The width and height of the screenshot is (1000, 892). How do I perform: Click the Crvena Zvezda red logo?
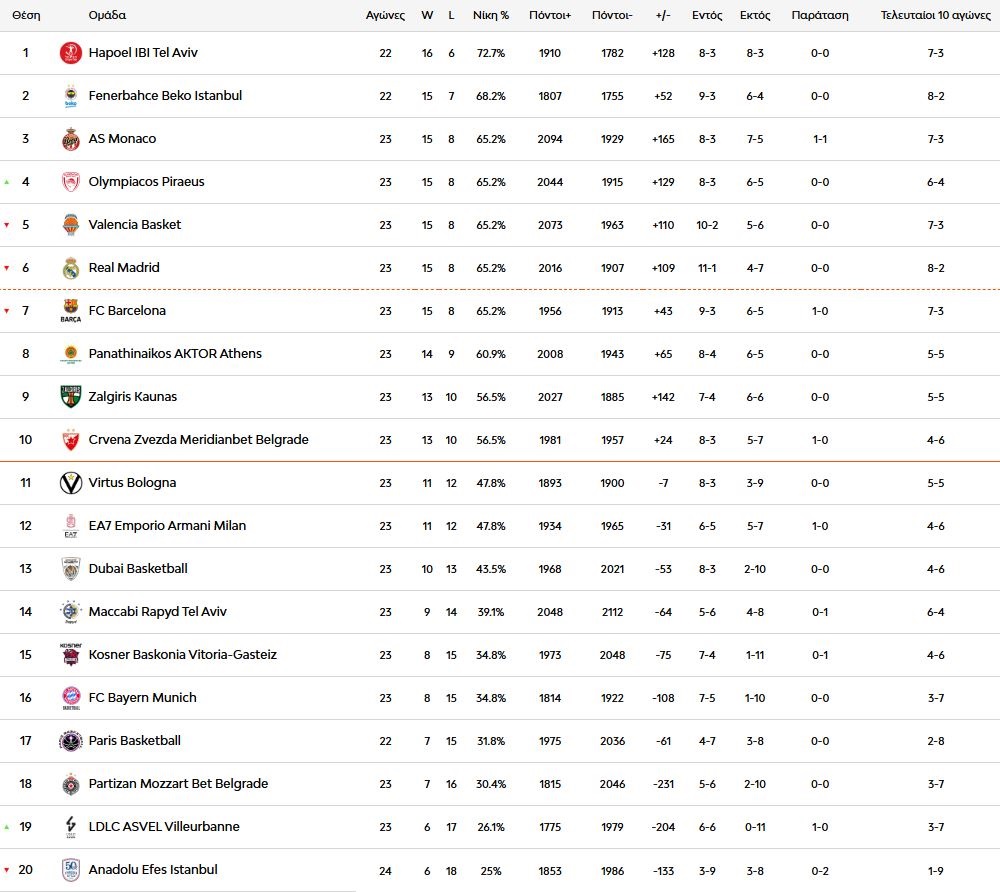[70, 440]
